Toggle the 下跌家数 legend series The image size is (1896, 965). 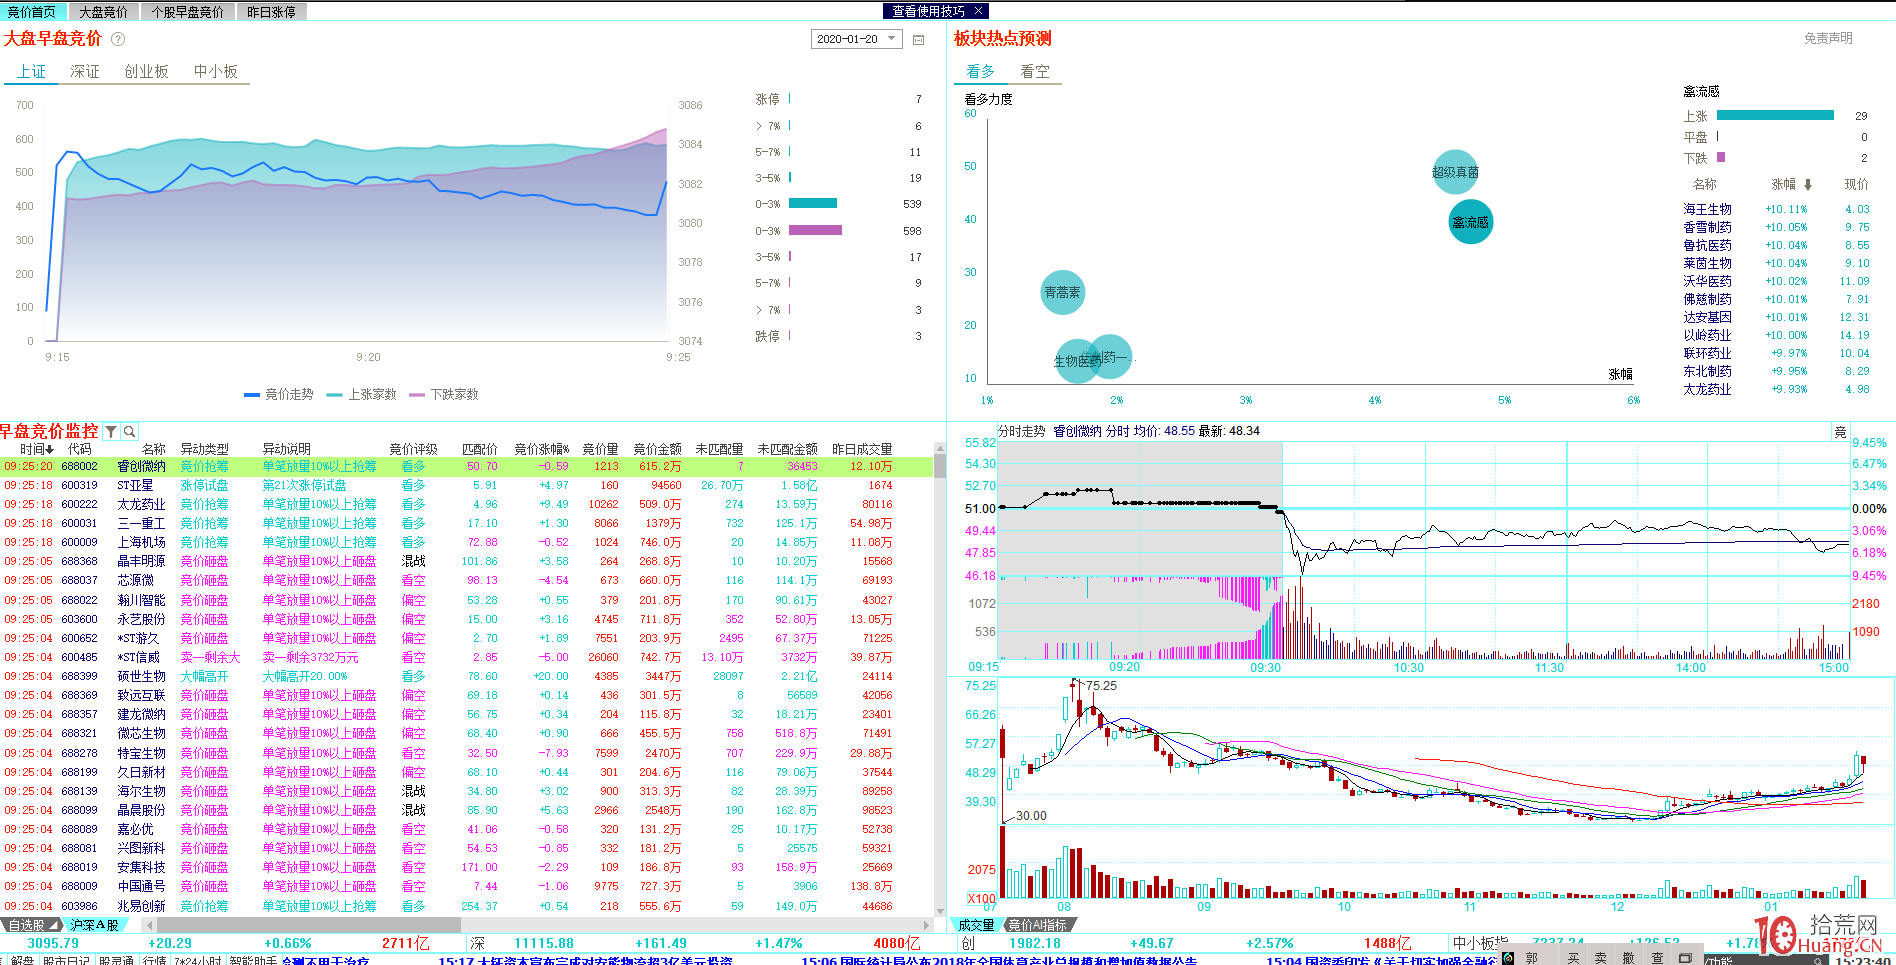point(444,395)
